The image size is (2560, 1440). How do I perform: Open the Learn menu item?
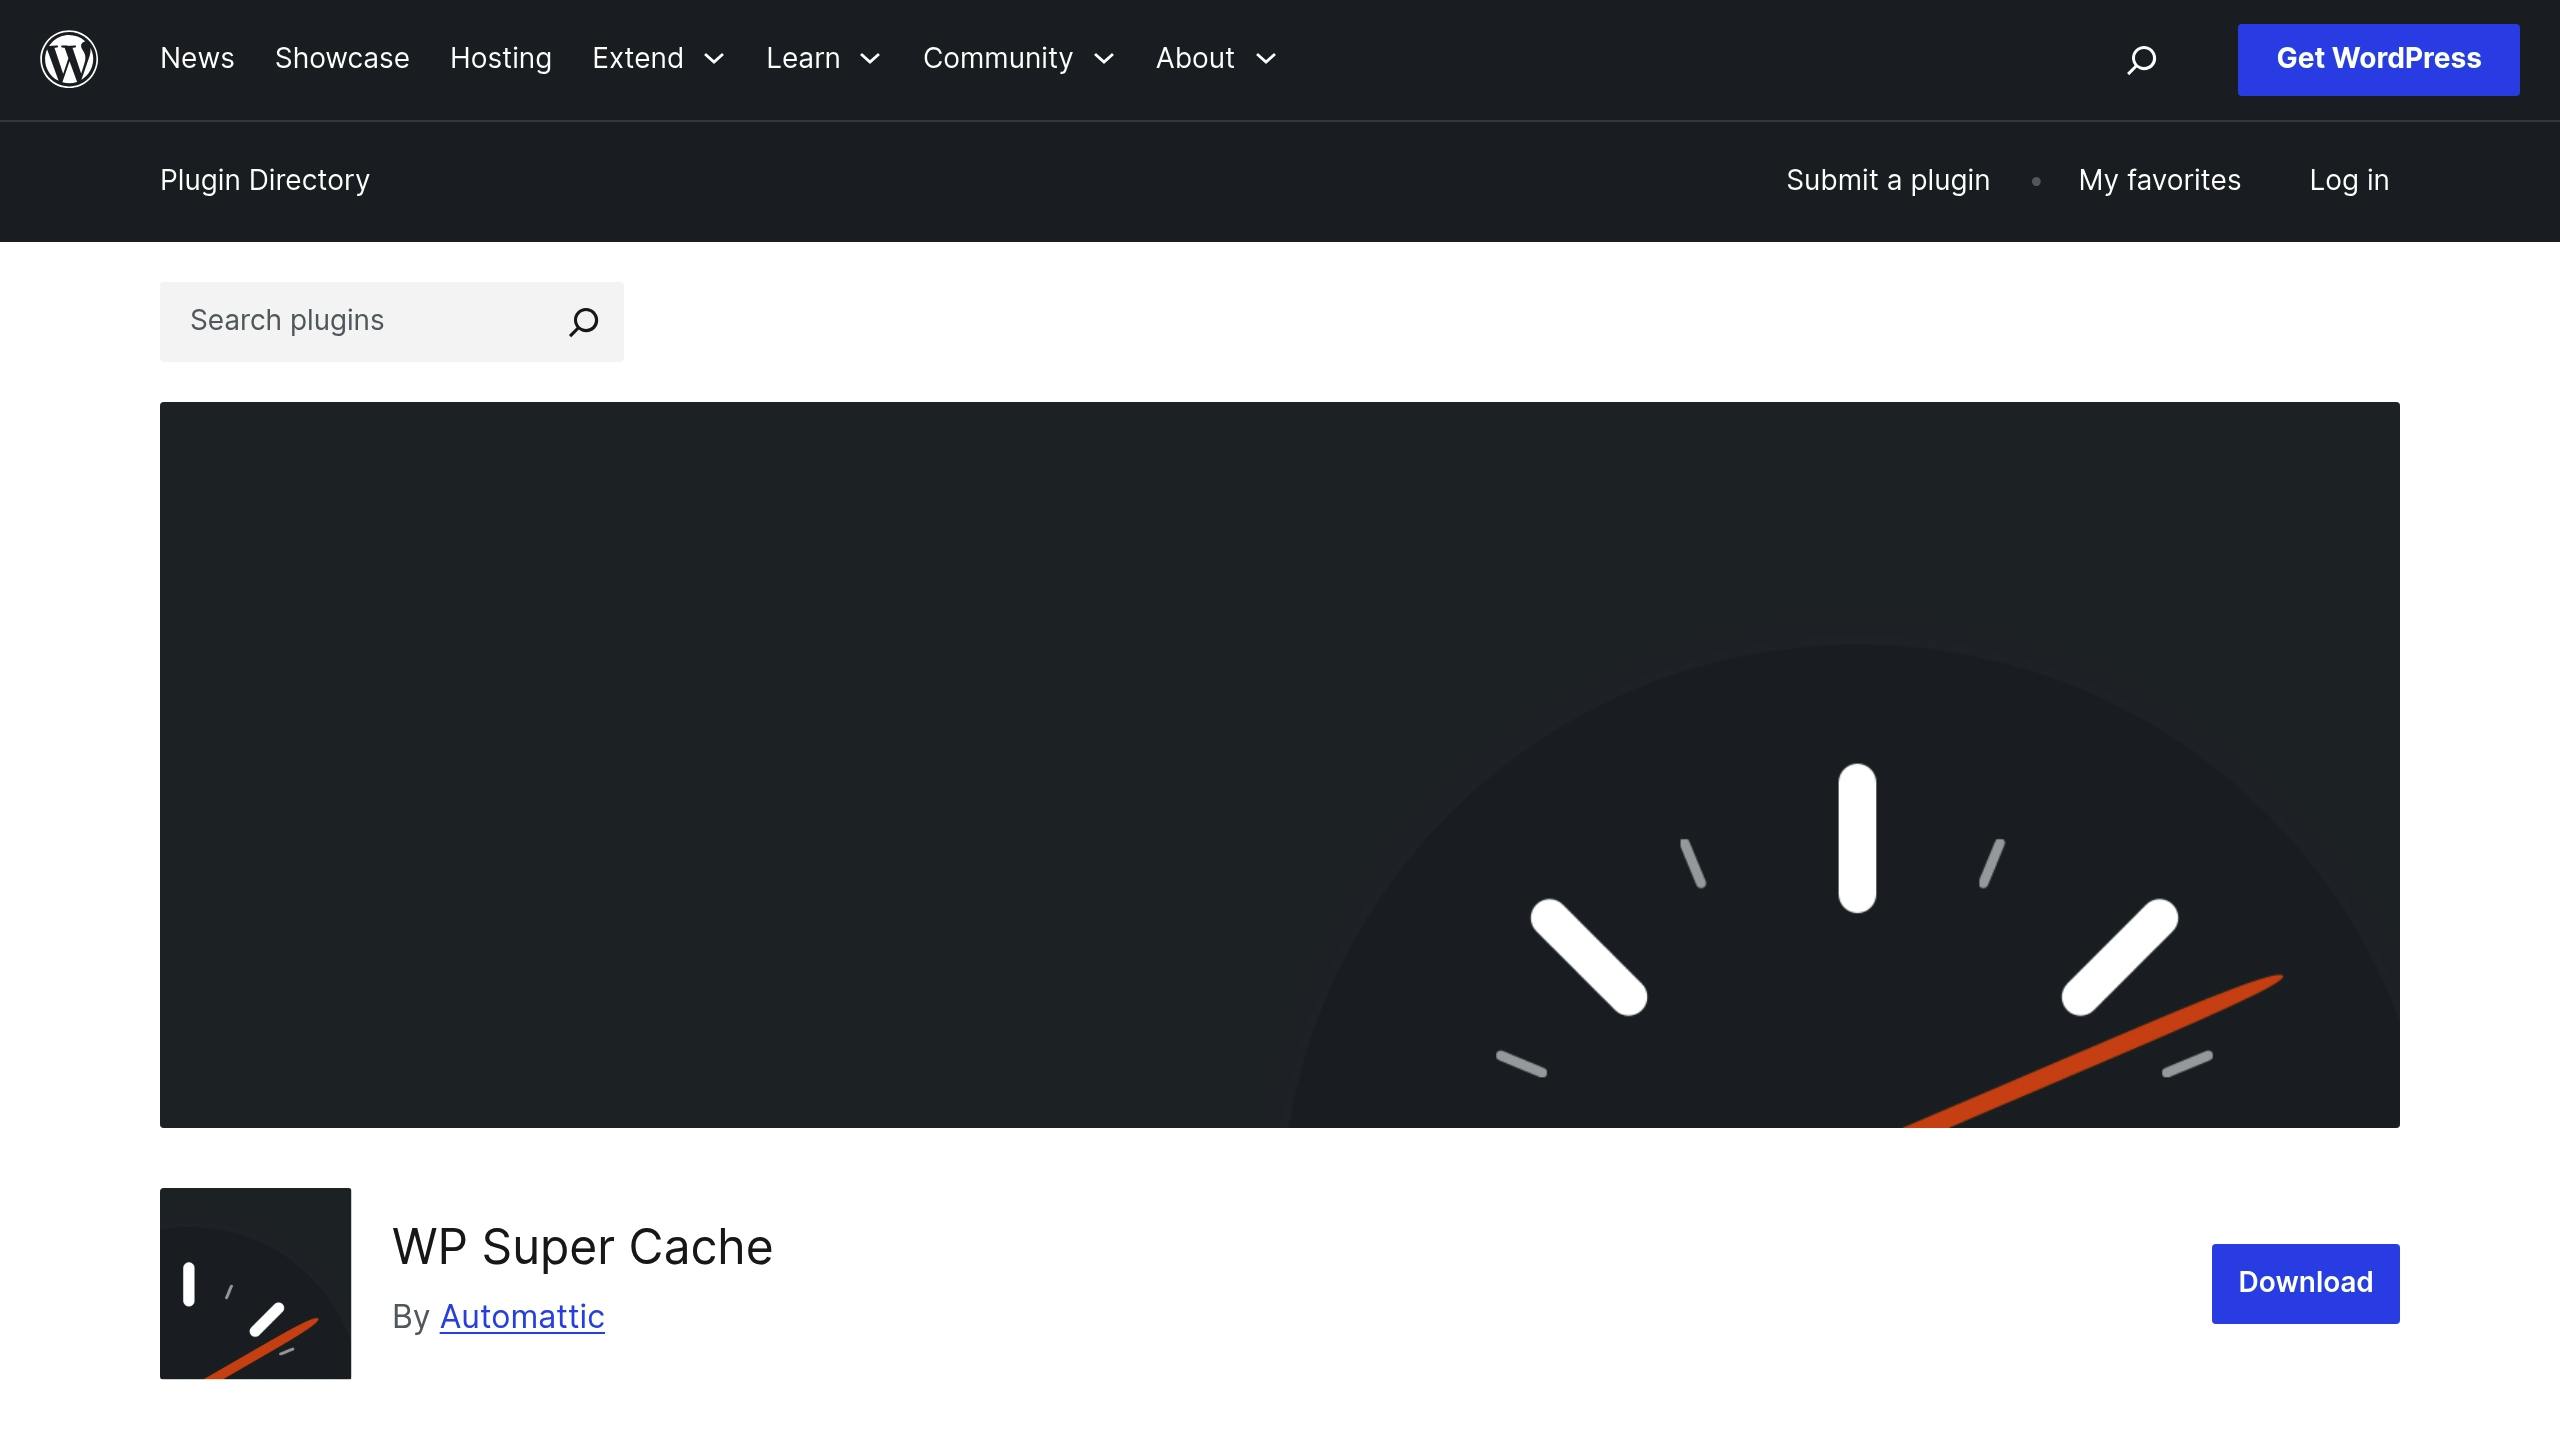coord(803,59)
